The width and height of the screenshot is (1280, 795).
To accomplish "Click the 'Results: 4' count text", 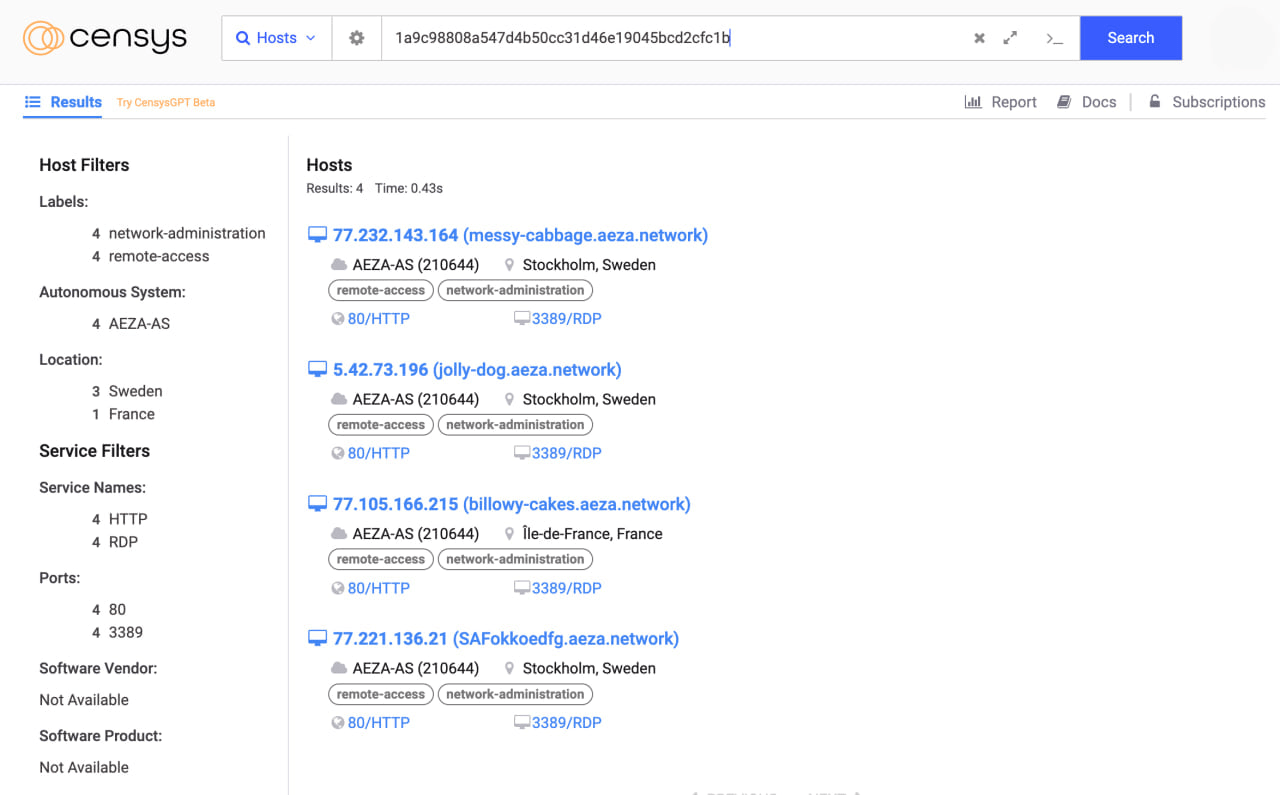I will click(x=335, y=188).
